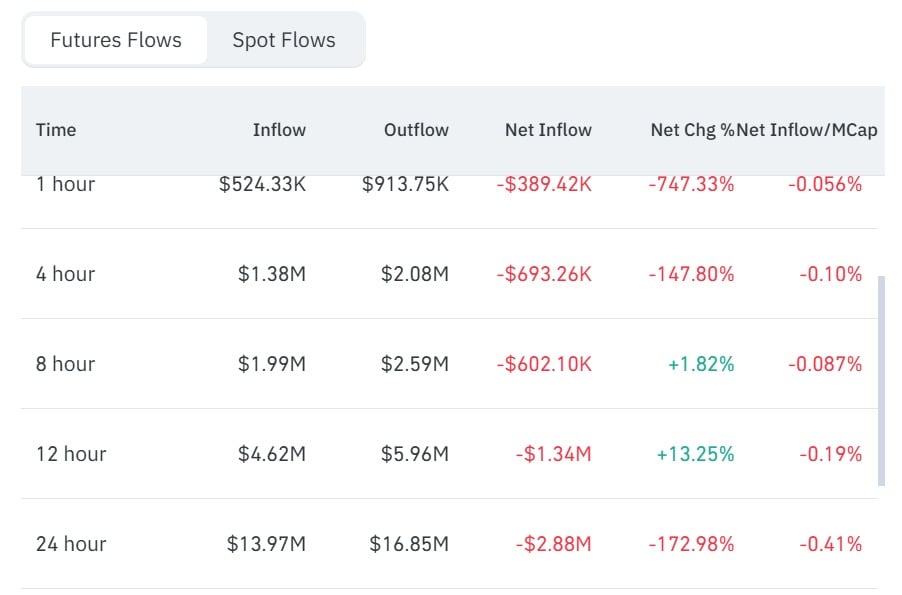The height and width of the screenshot is (595, 902).
Task: Click the Net Inflow column header
Action: tap(548, 130)
